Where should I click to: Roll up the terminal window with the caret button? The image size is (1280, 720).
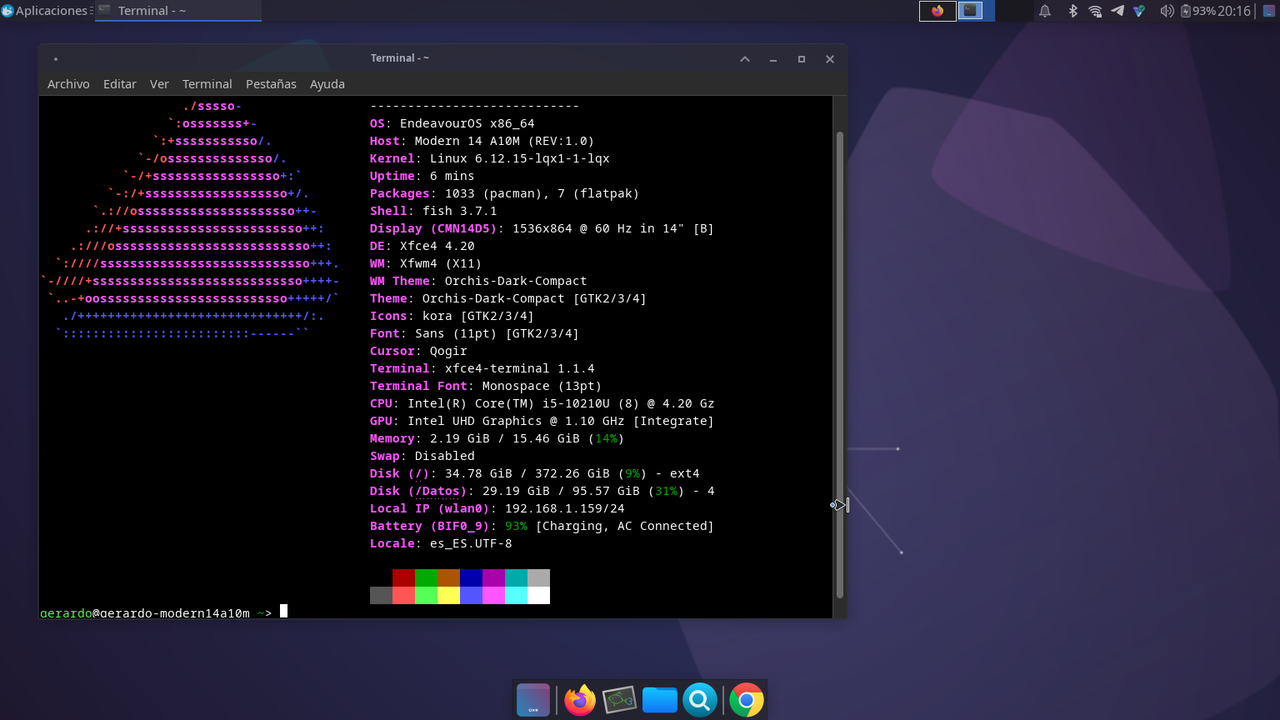click(x=745, y=59)
